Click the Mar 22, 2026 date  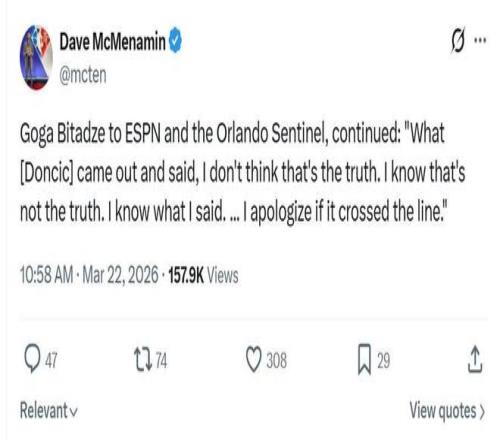pyautogui.click(x=120, y=275)
